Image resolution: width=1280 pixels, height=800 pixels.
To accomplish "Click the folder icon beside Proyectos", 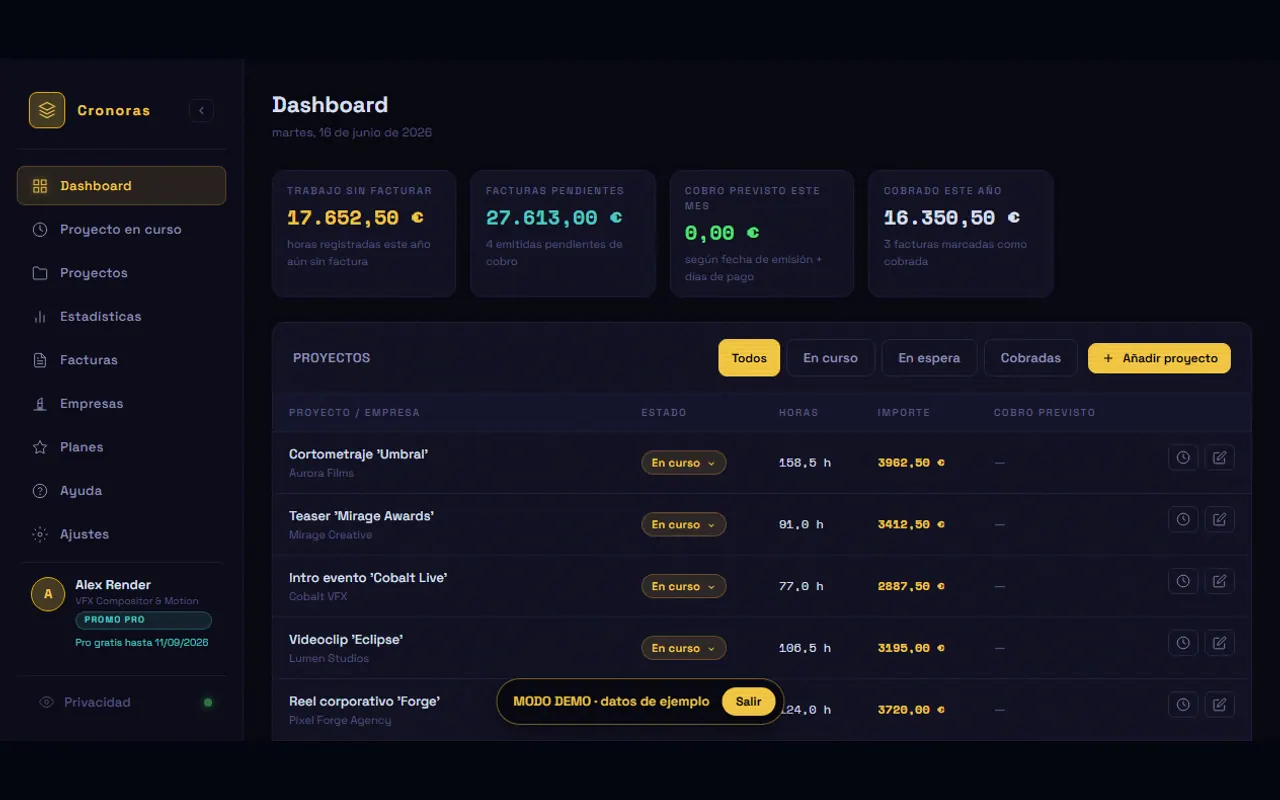I will point(40,273).
